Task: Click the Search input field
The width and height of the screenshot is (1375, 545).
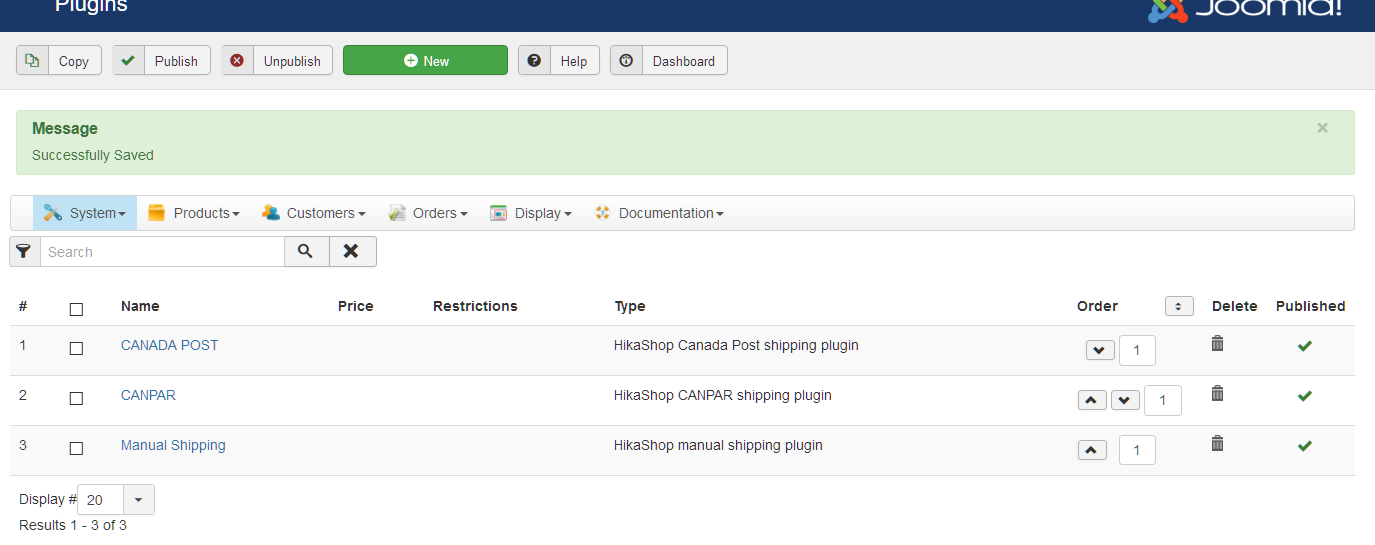Action: (x=162, y=252)
